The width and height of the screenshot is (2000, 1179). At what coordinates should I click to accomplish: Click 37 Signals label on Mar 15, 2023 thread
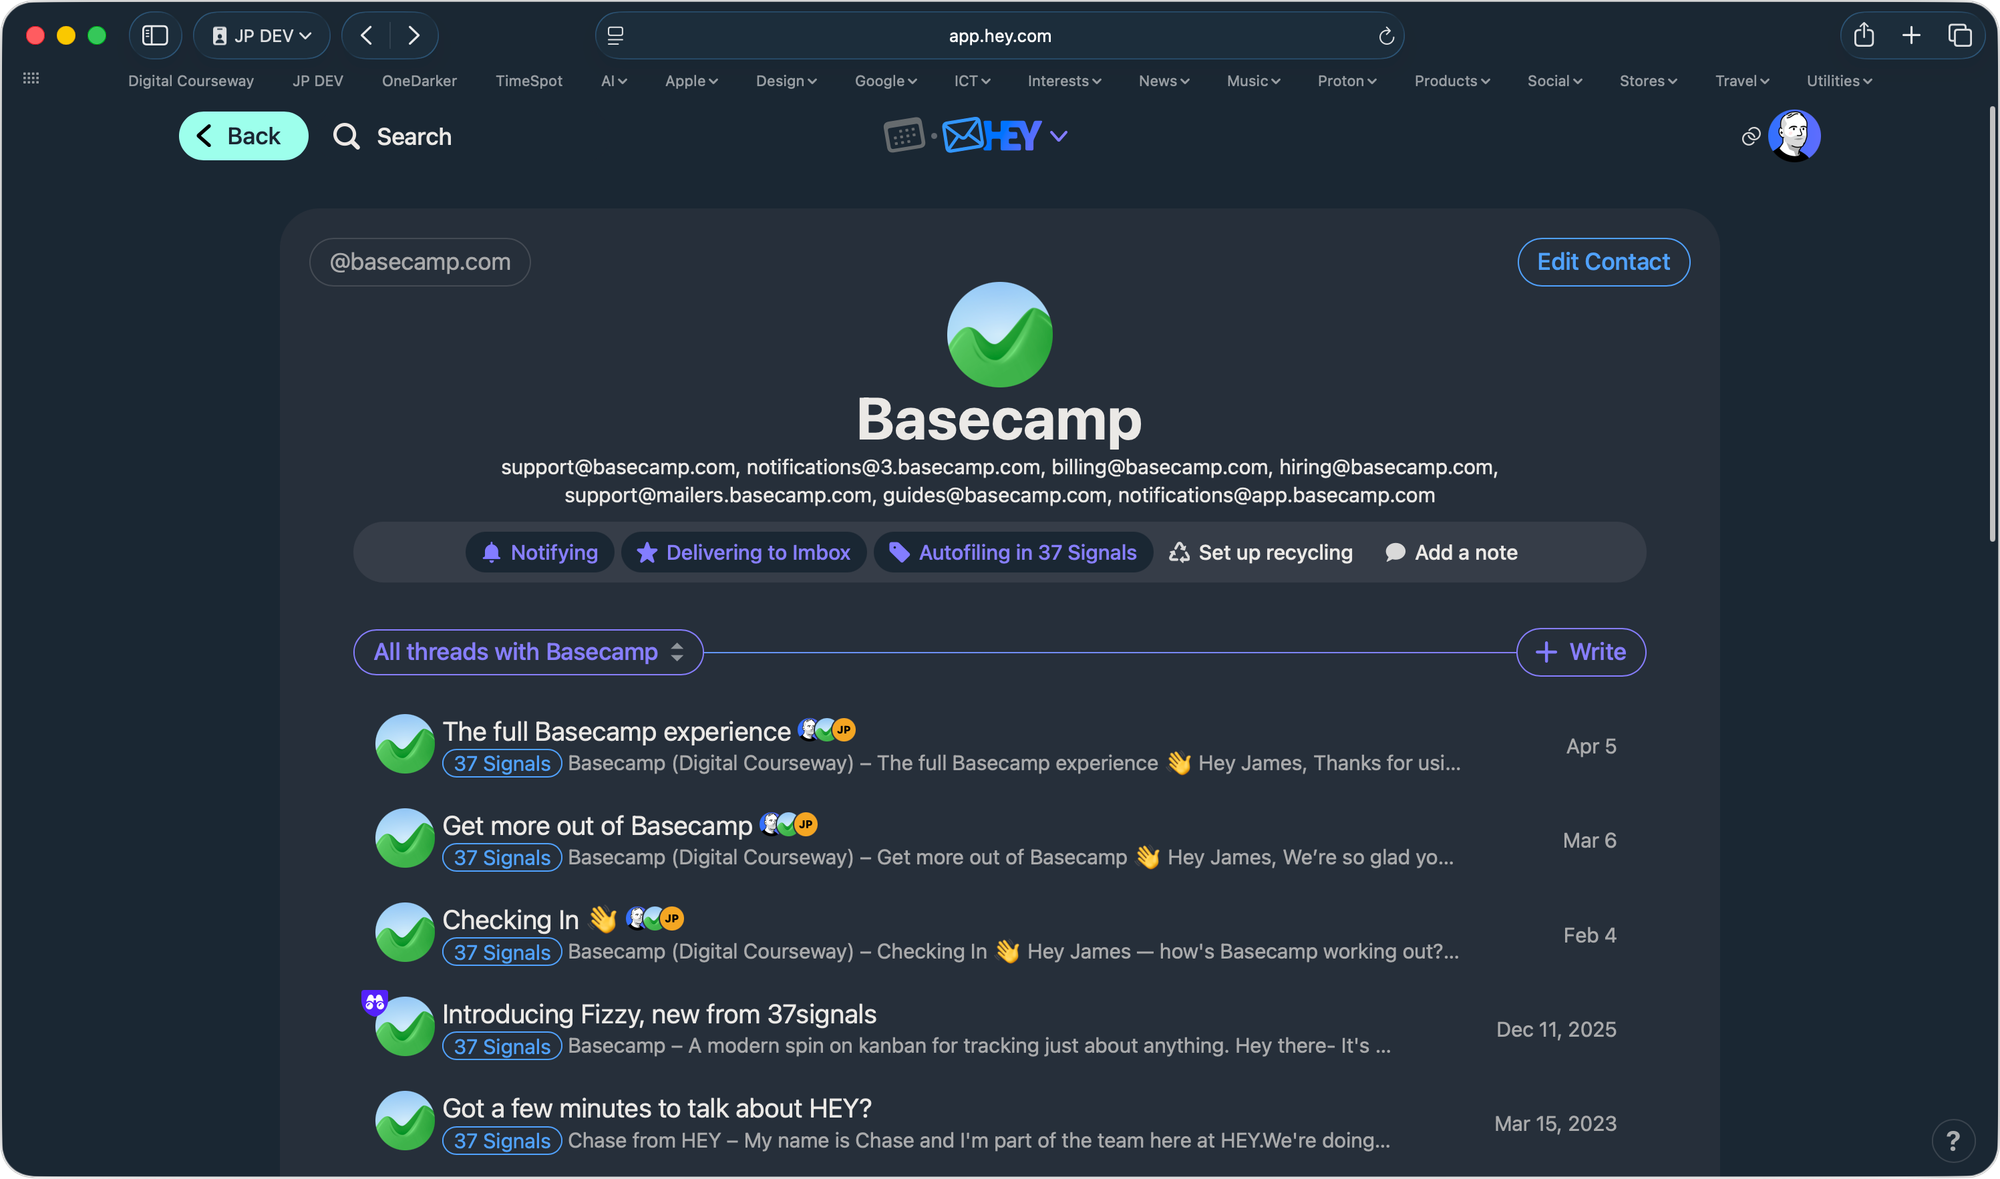[x=502, y=1140]
